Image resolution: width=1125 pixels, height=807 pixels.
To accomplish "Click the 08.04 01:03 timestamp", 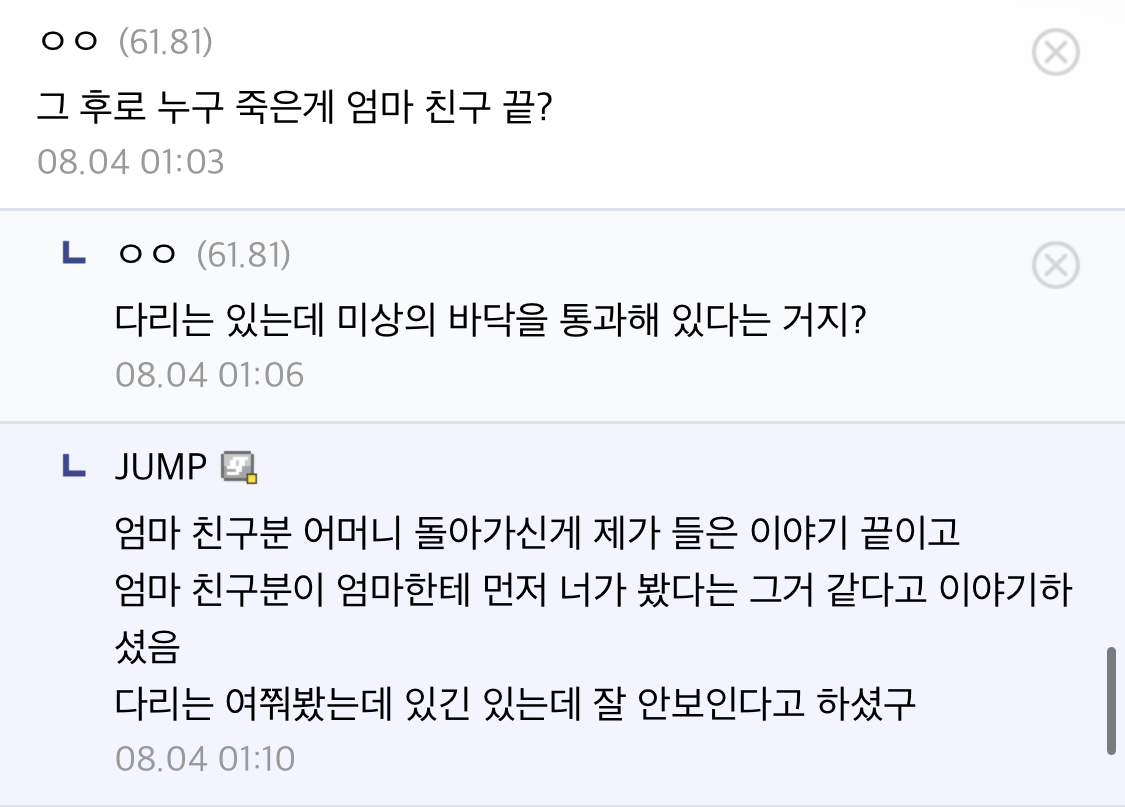I will click(131, 162).
